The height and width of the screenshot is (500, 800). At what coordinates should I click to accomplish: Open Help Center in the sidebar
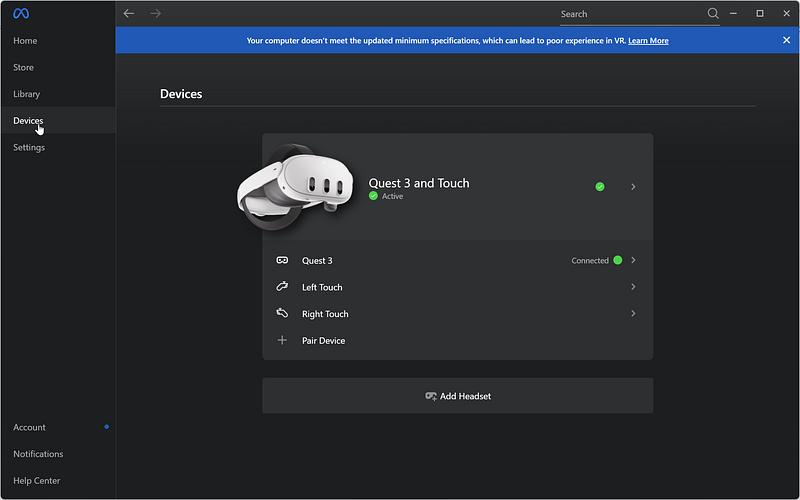click(x=58, y=481)
